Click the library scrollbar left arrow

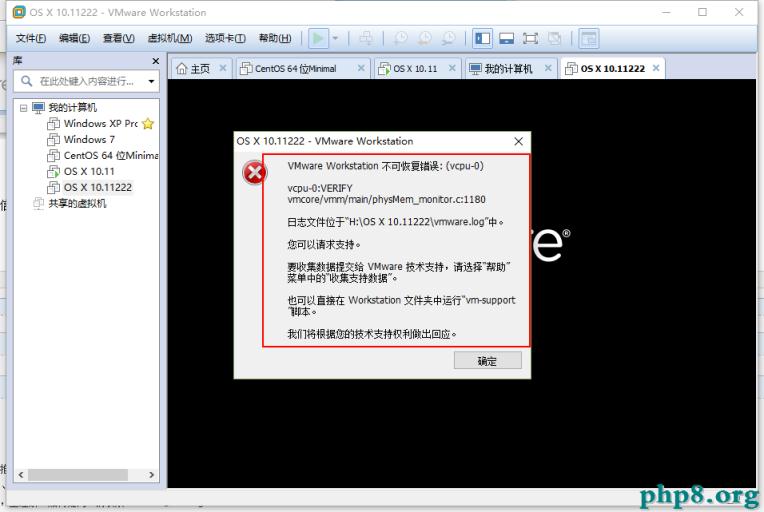pos(20,474)
